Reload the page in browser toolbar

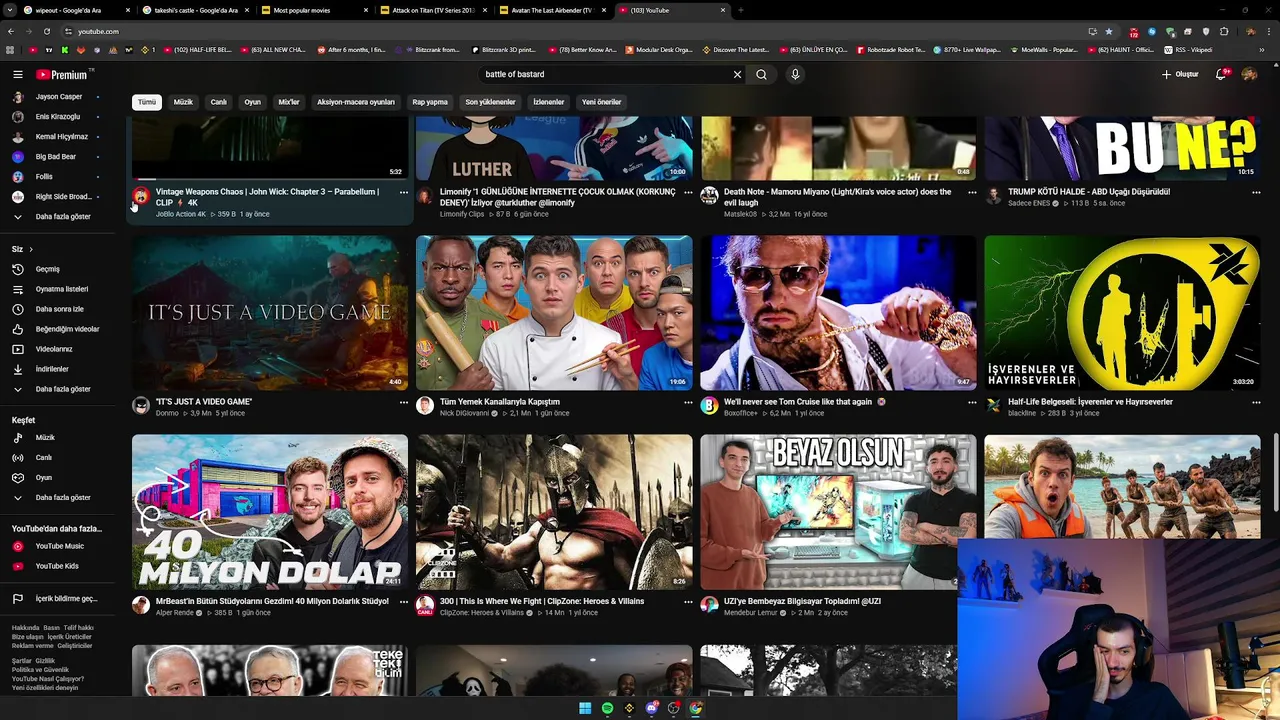(x=47, y=31)
